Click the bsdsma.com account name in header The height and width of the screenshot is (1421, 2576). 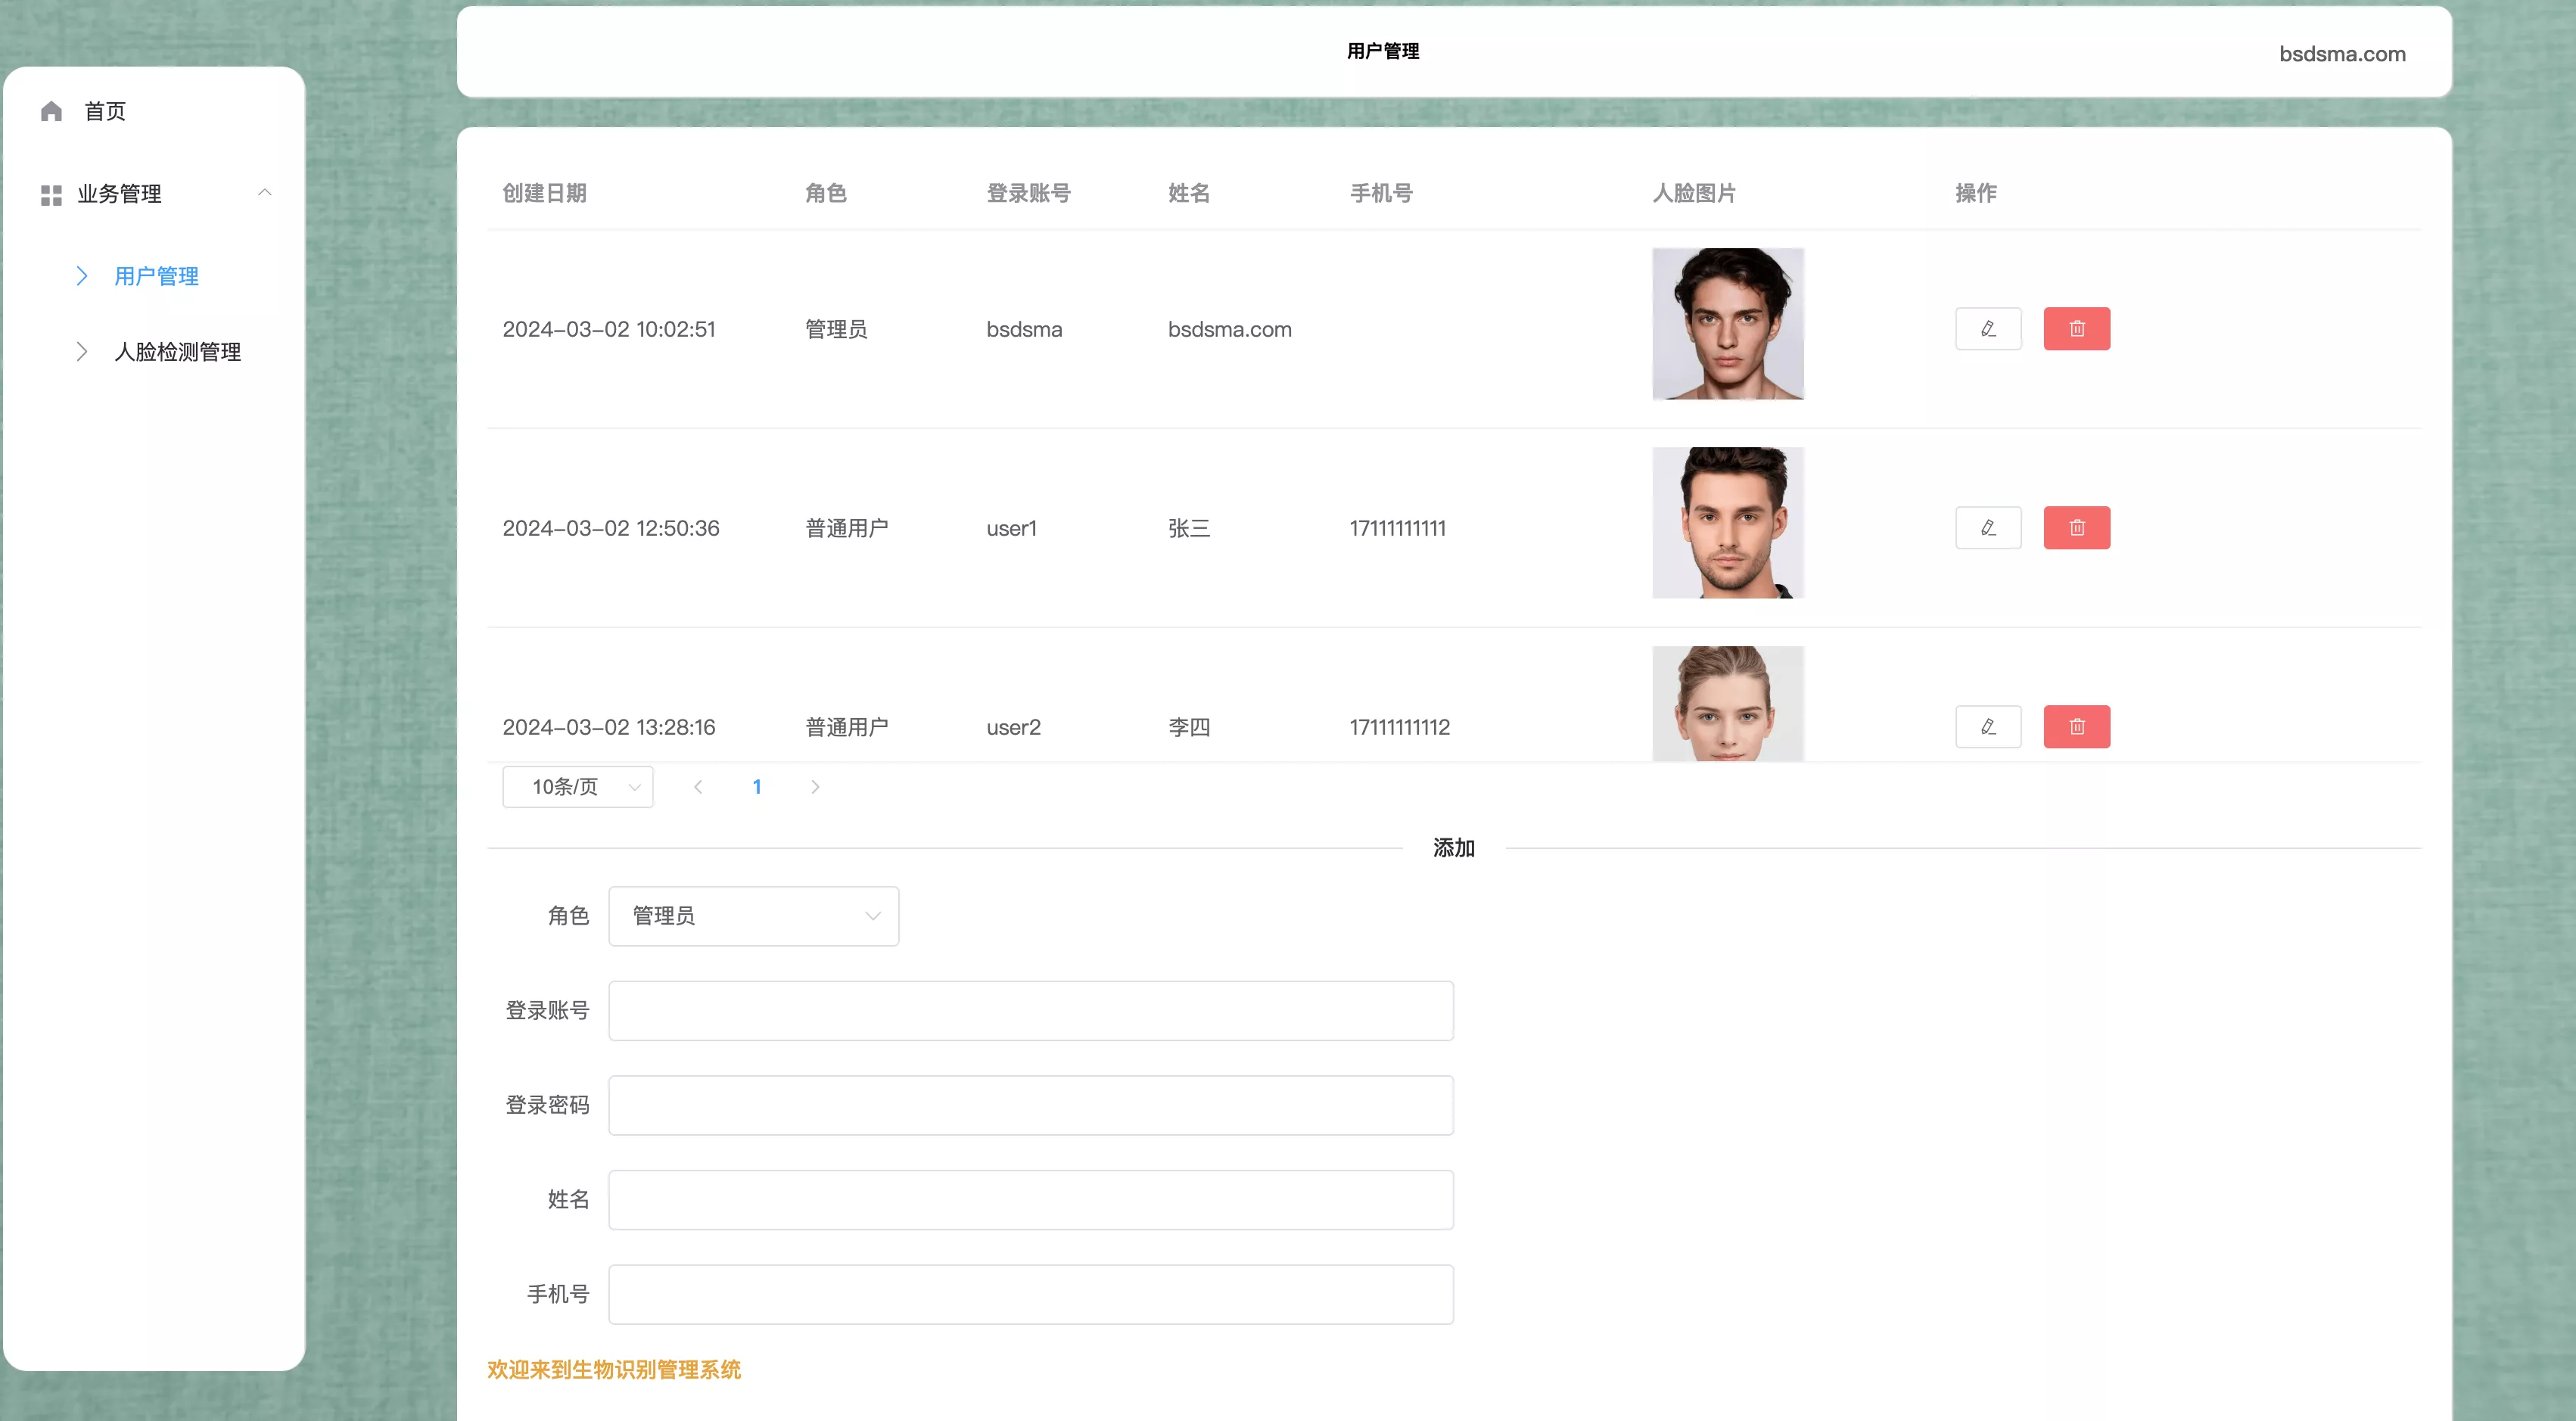click(2341, 54)
